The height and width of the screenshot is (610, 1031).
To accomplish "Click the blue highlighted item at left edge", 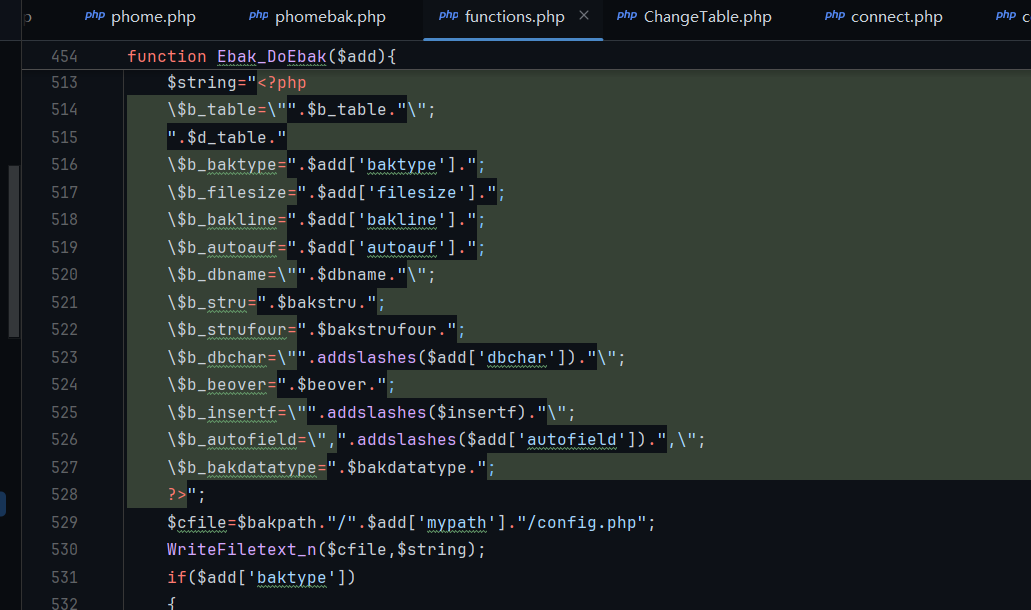I will click(3, 503).
